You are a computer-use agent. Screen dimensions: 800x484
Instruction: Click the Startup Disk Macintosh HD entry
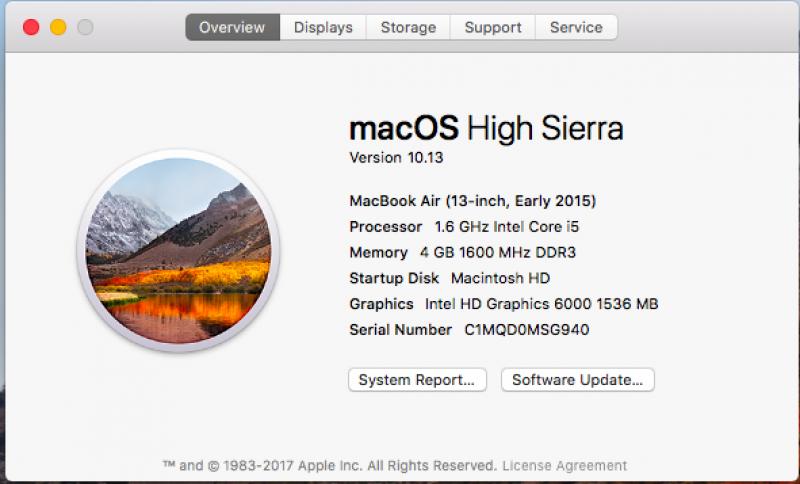449,278
